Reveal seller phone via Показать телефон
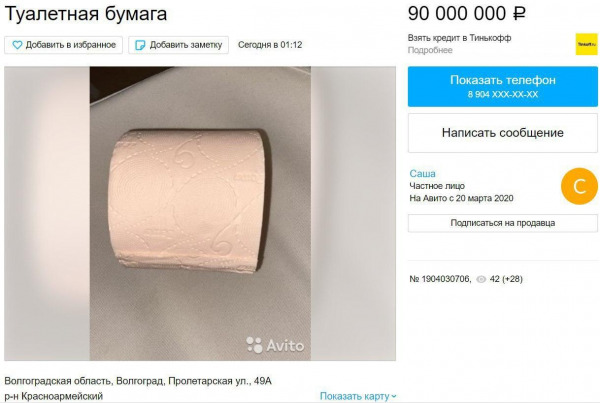Image resolution: width=600 pixels, height=403 pixels. [502, 86]
